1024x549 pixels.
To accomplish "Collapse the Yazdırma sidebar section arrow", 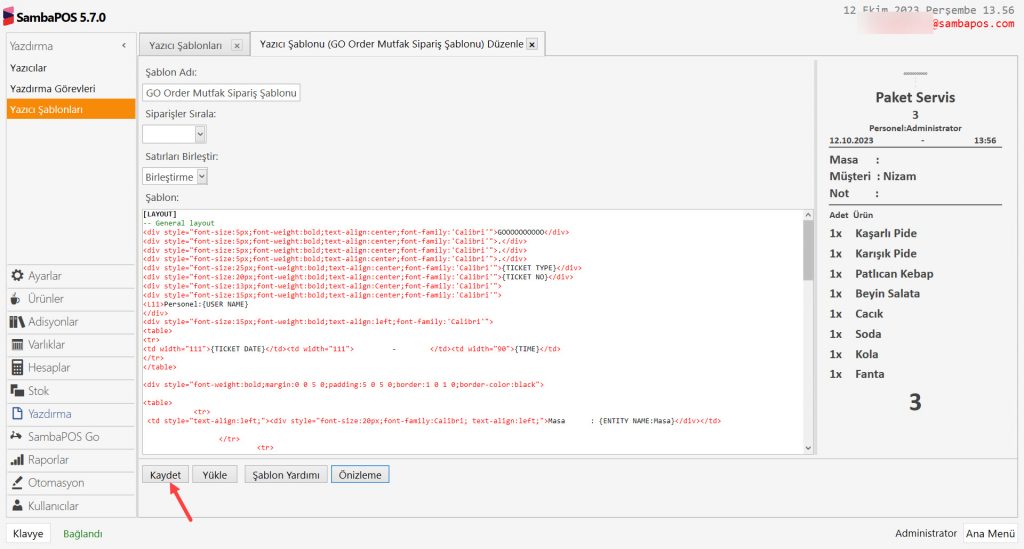I will tap(124, 46).
